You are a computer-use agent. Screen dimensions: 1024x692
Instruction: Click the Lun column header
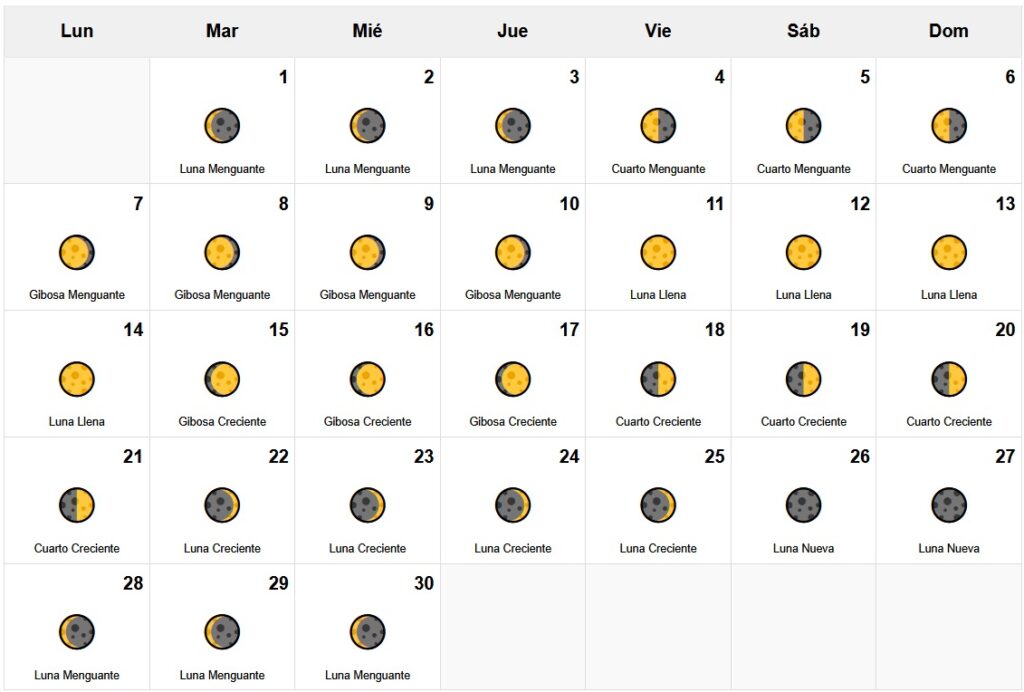click(x=77, y=31)
